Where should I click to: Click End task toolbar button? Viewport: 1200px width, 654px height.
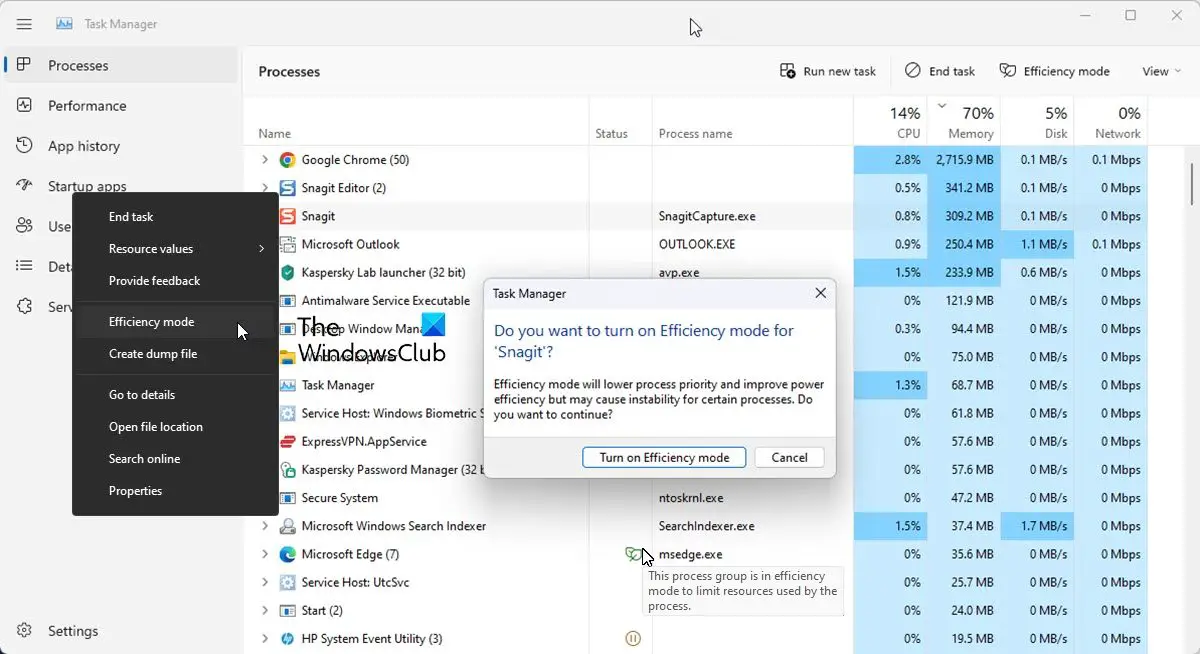pos(940,71)
